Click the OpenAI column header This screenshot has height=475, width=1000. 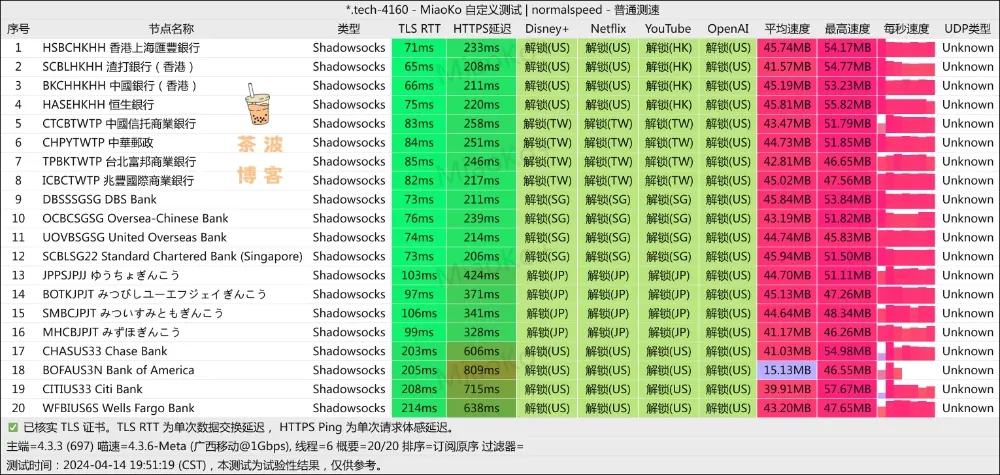tap(728, 29)
